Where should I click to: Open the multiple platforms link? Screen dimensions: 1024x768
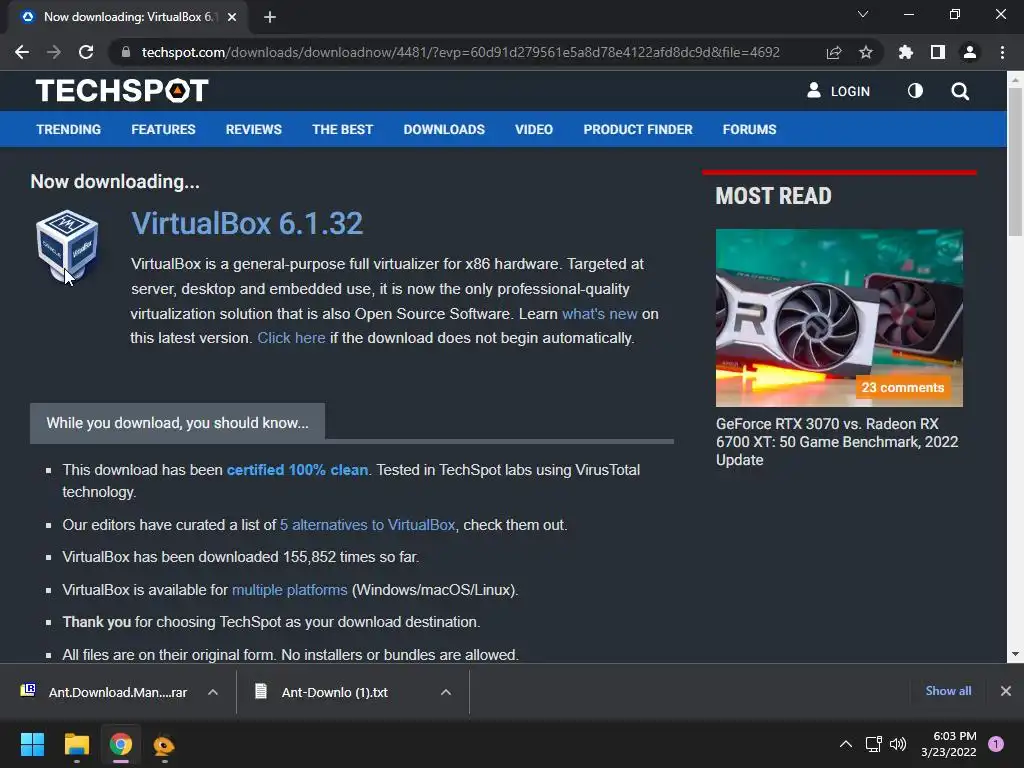(289, 590)
